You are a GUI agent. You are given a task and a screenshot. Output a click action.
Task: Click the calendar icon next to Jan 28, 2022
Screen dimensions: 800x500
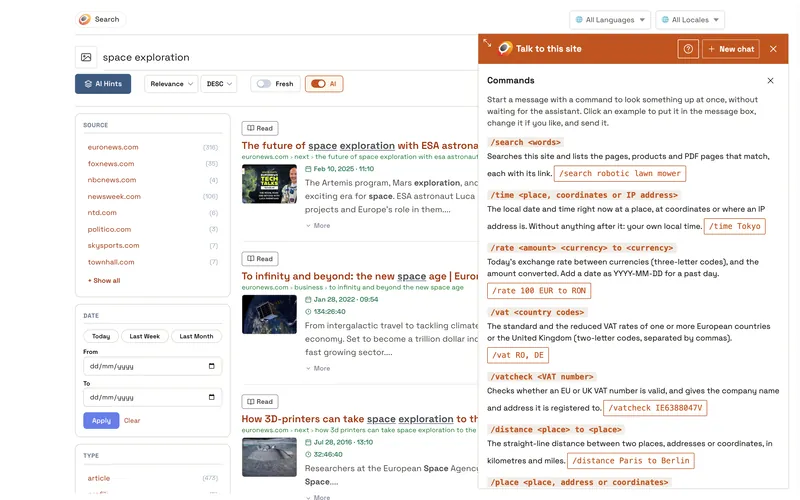[308, 299]
